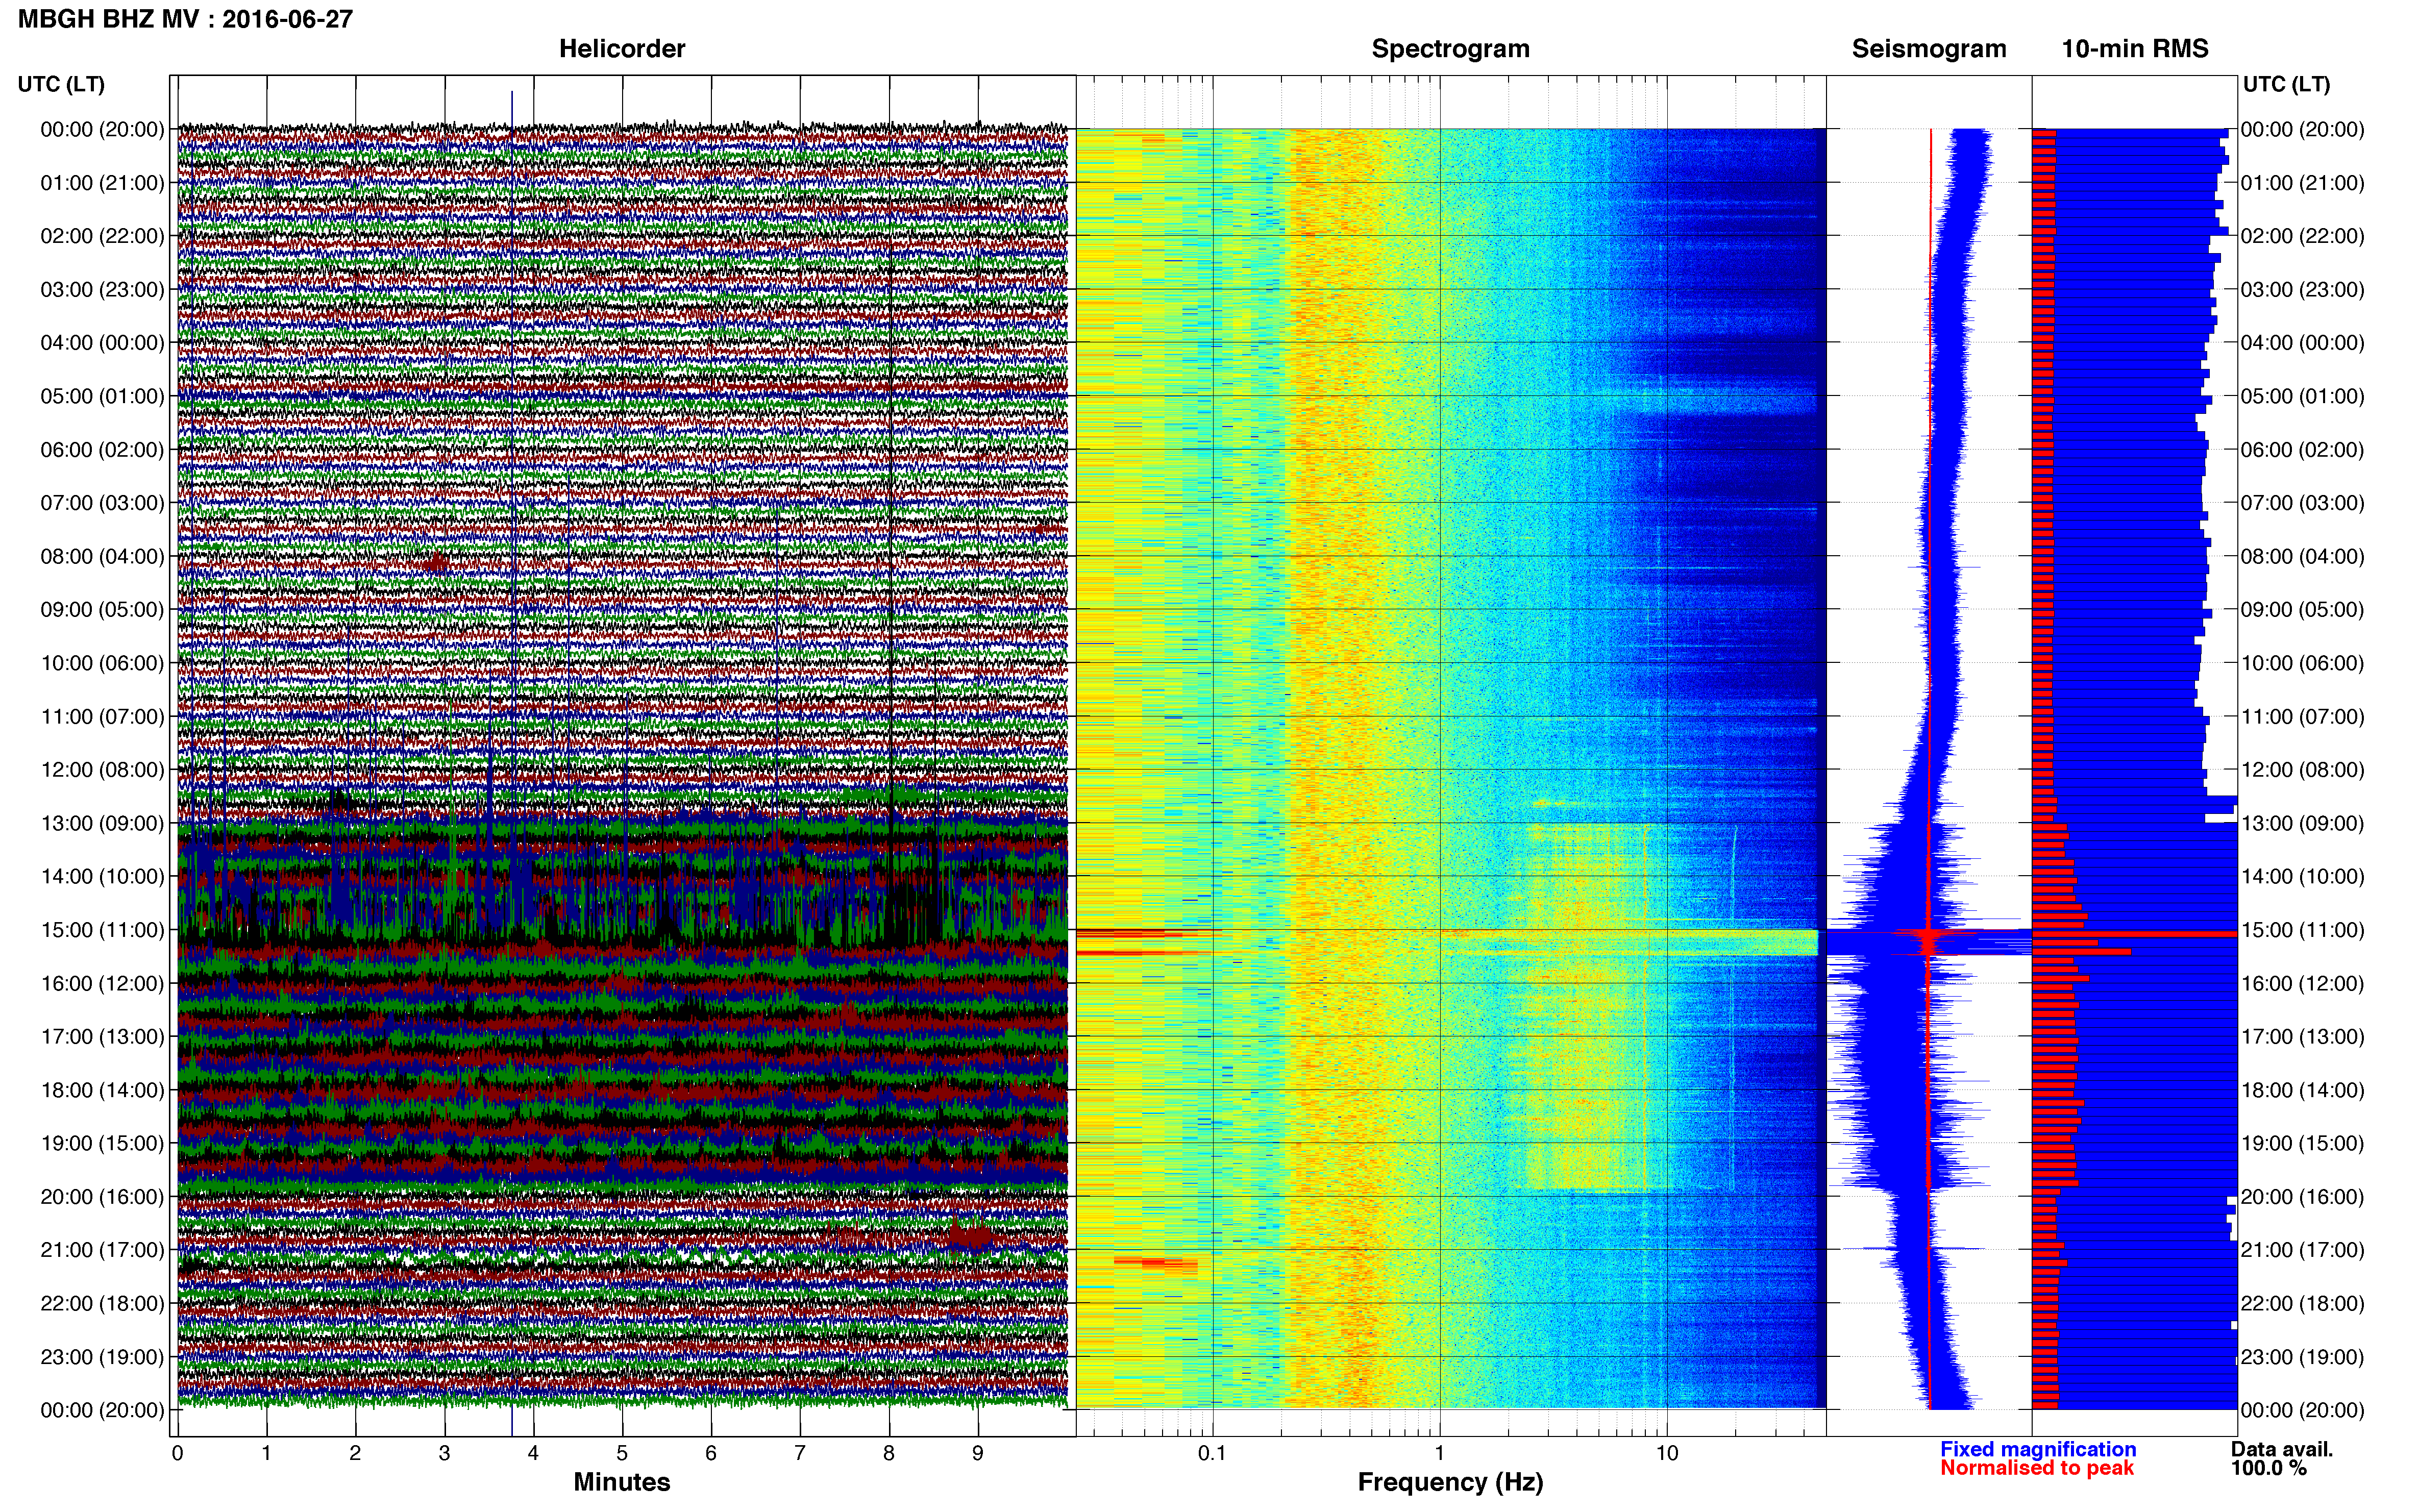Image resolution: width=2419 pixels, height=1512 pixels.
Task: Click the 22:00 (18:00) label beside the RMS panel
Action: [2302, 1303]
